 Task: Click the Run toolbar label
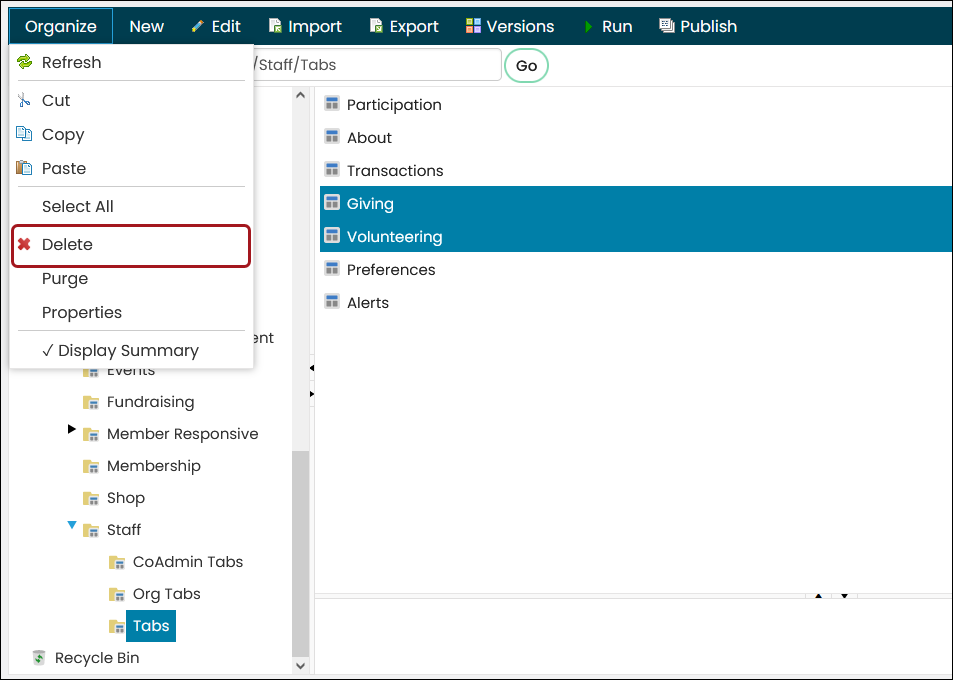[x=617, y=26]
